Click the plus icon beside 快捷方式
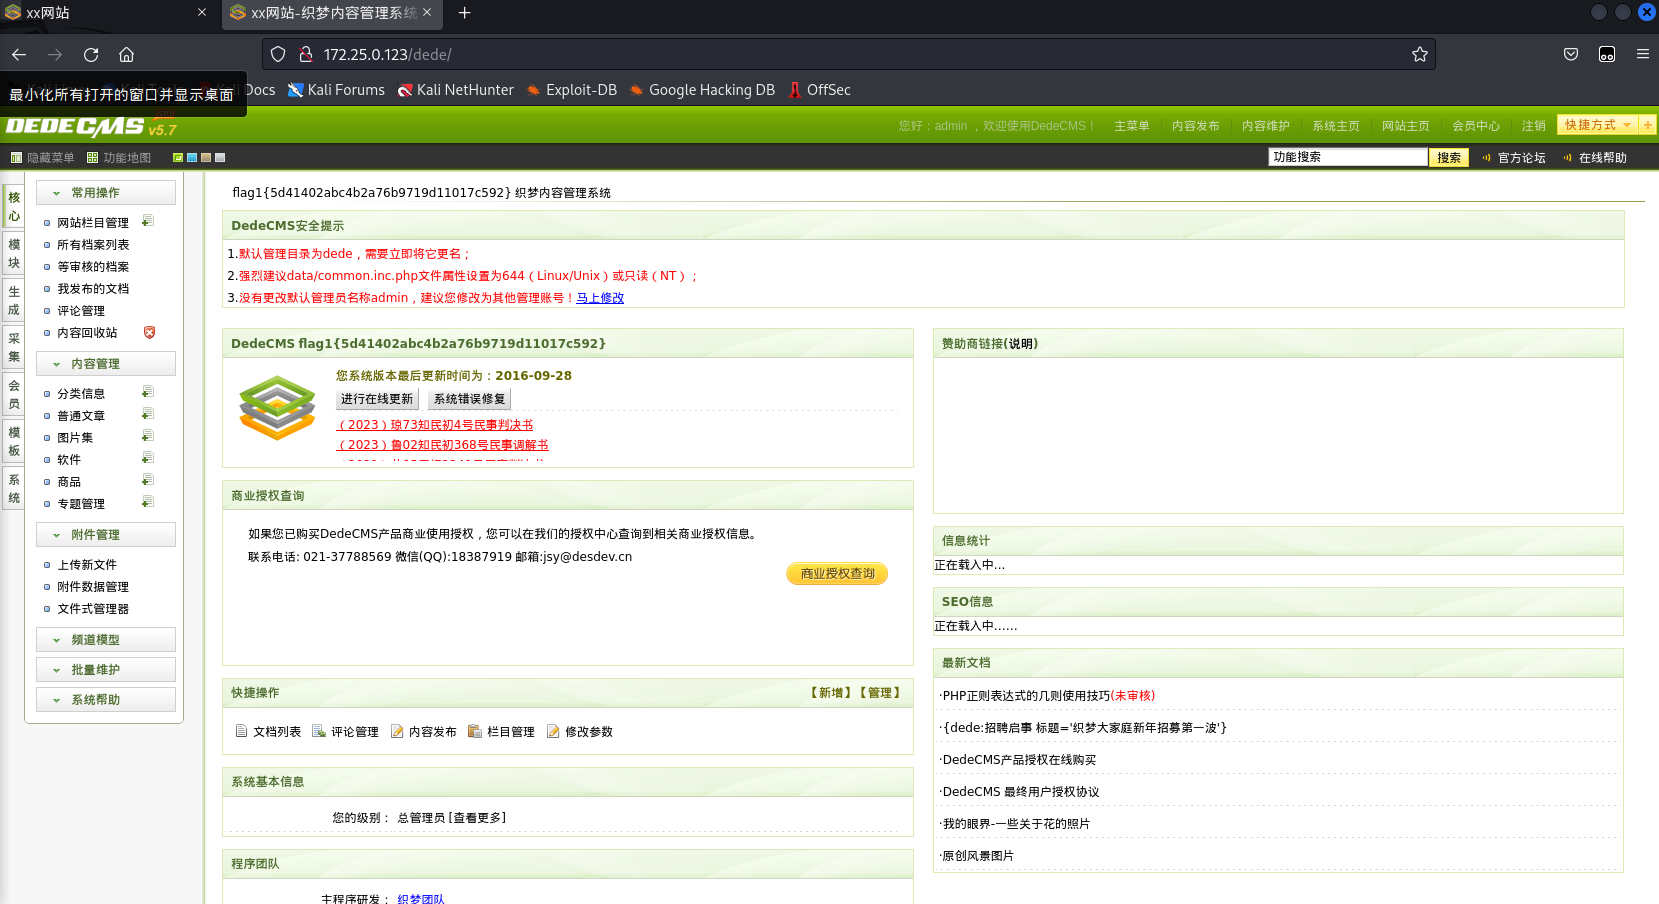This screenshot has width=1659, height=904. click(1648, 125)
